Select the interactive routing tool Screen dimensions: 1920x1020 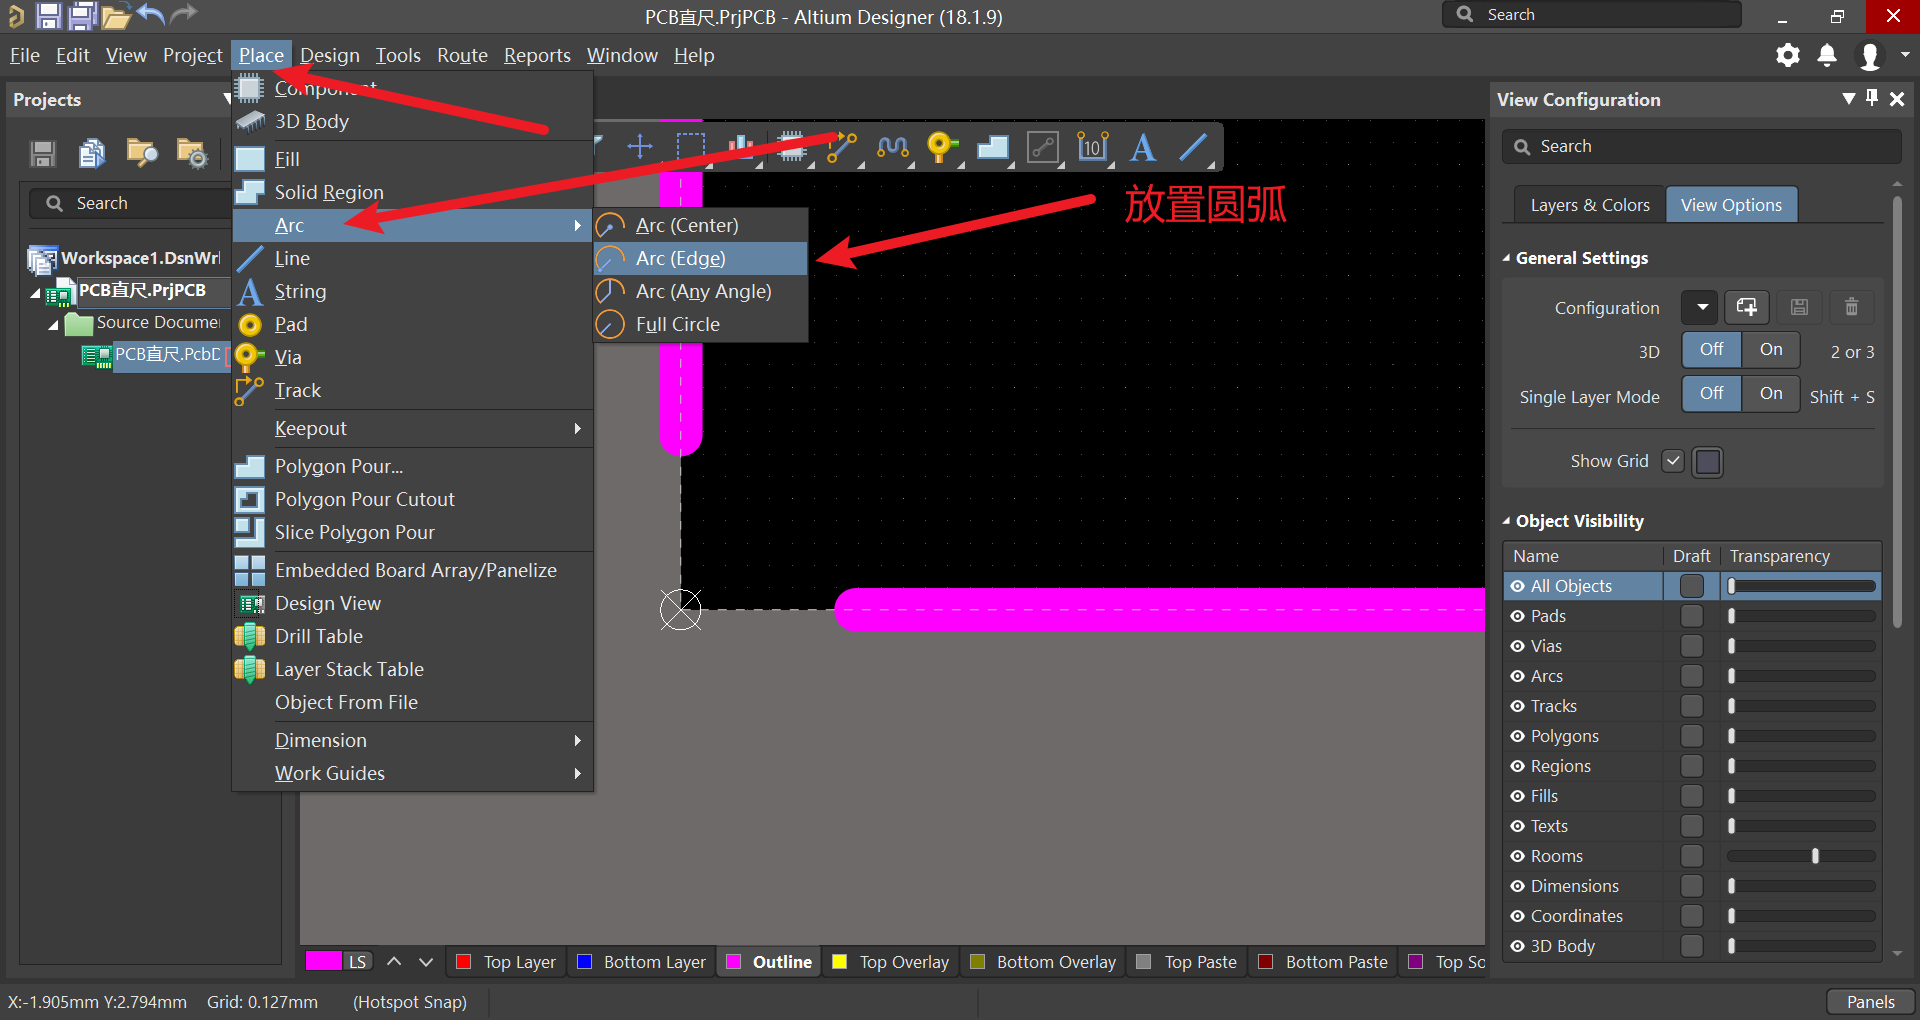[843, 147]
